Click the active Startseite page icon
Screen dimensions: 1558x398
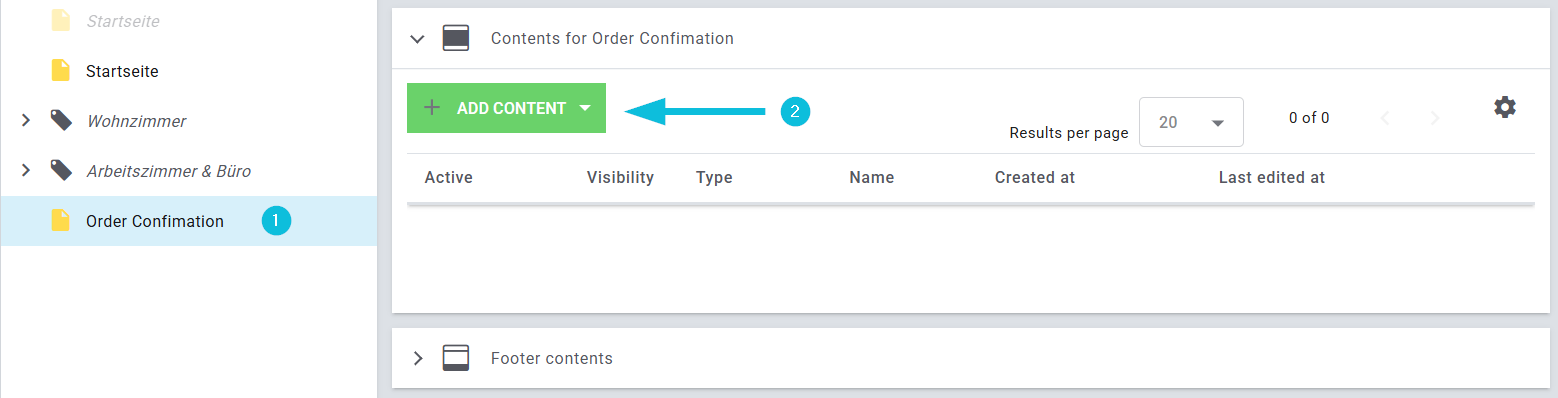click(61, 71)
